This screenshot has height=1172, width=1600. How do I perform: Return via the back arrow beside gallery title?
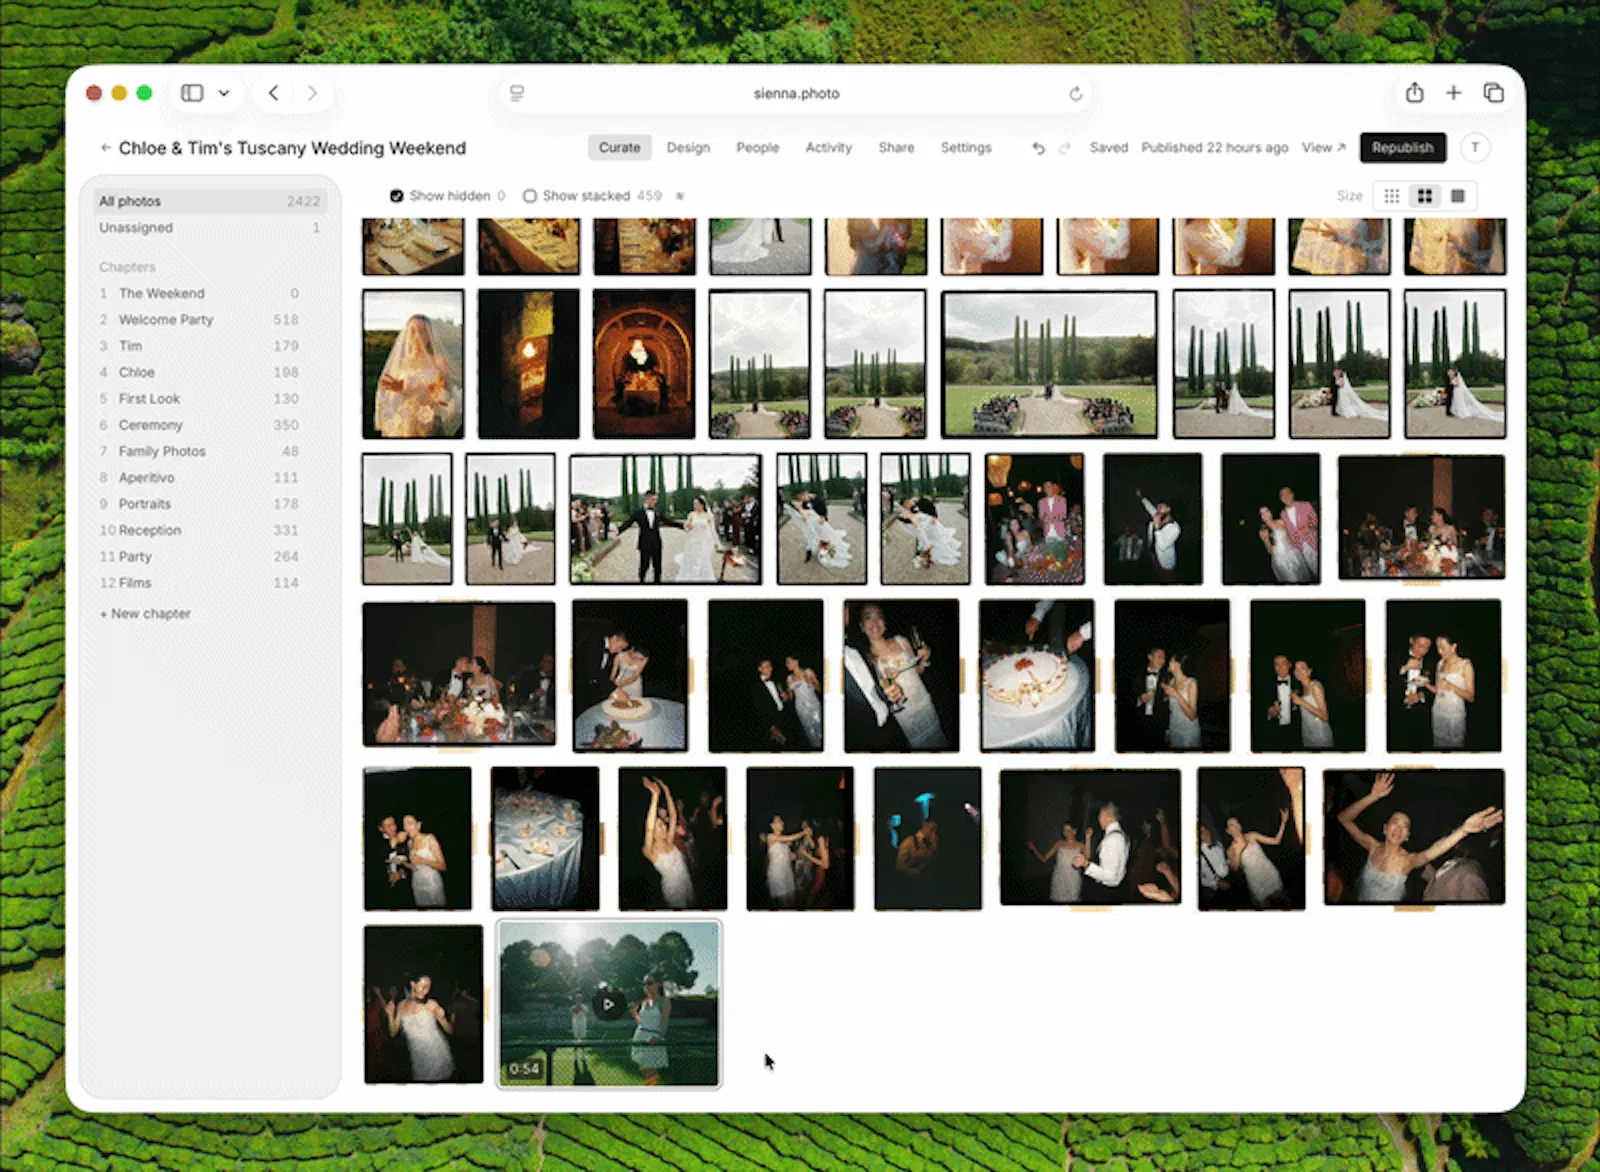pos(105,148)
